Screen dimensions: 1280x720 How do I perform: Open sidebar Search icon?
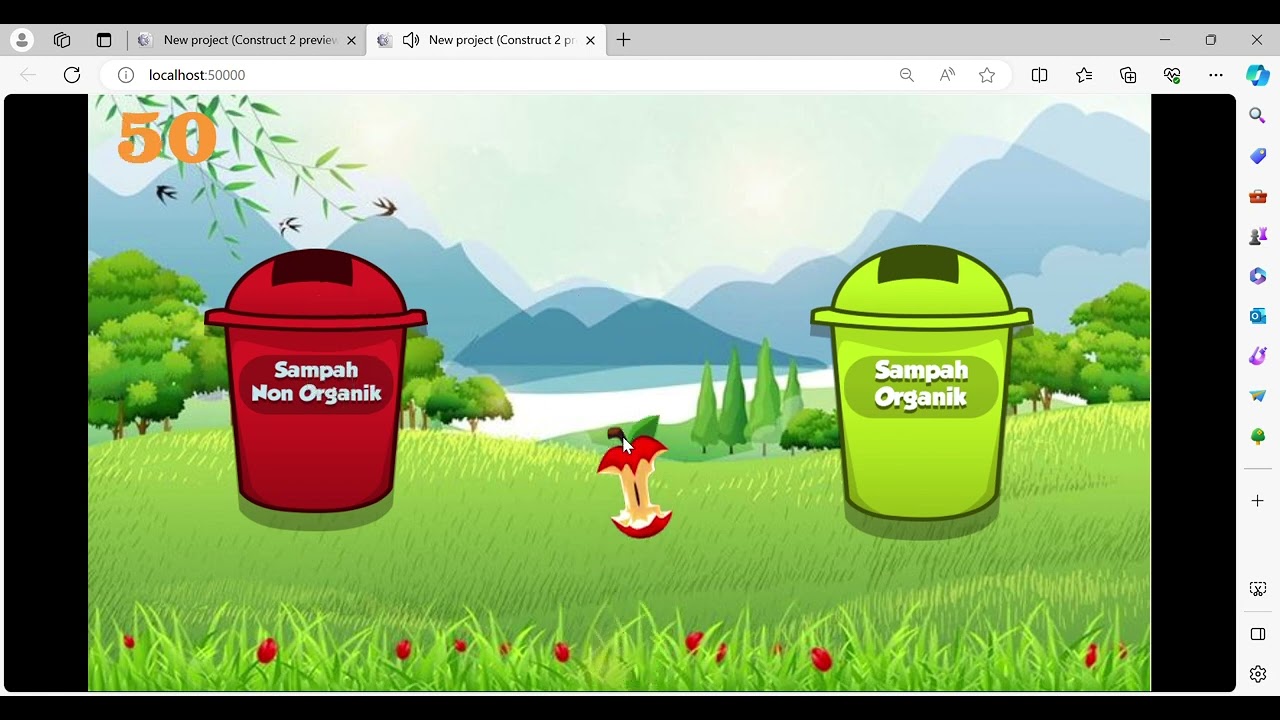1258,116
